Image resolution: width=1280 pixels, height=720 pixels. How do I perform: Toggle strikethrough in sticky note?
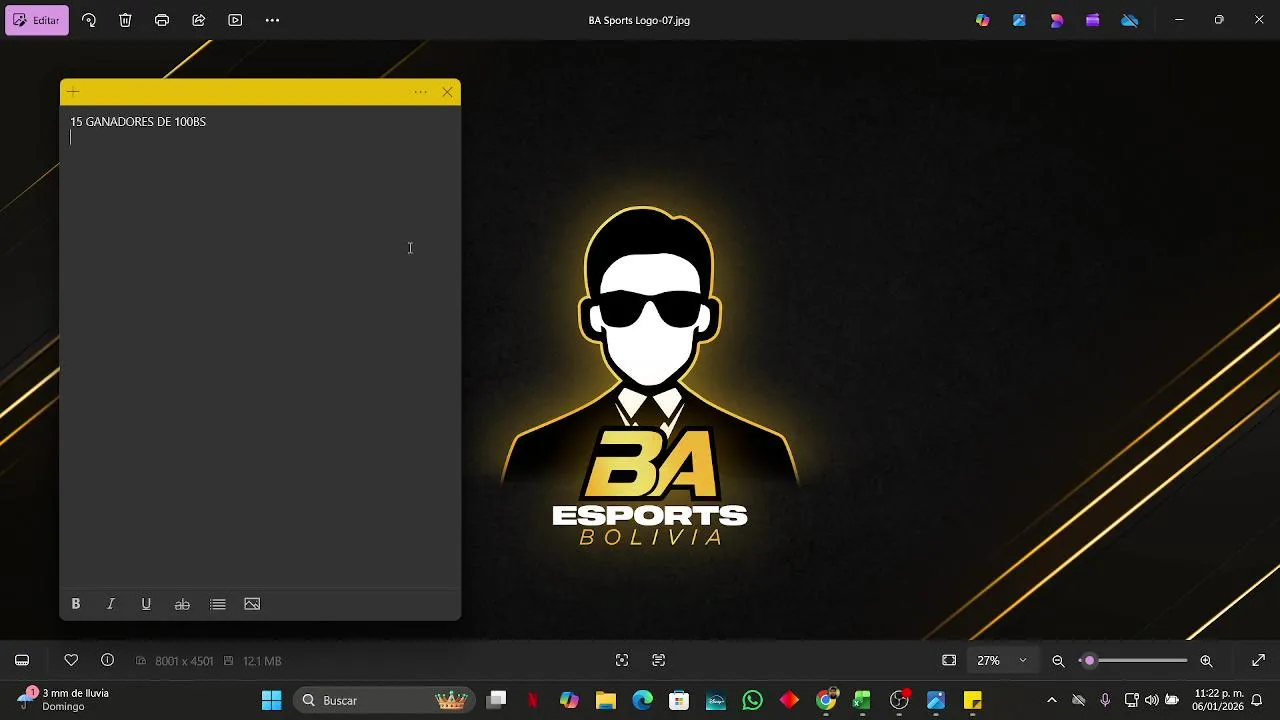pyautogui.click(x=182, y=604)
